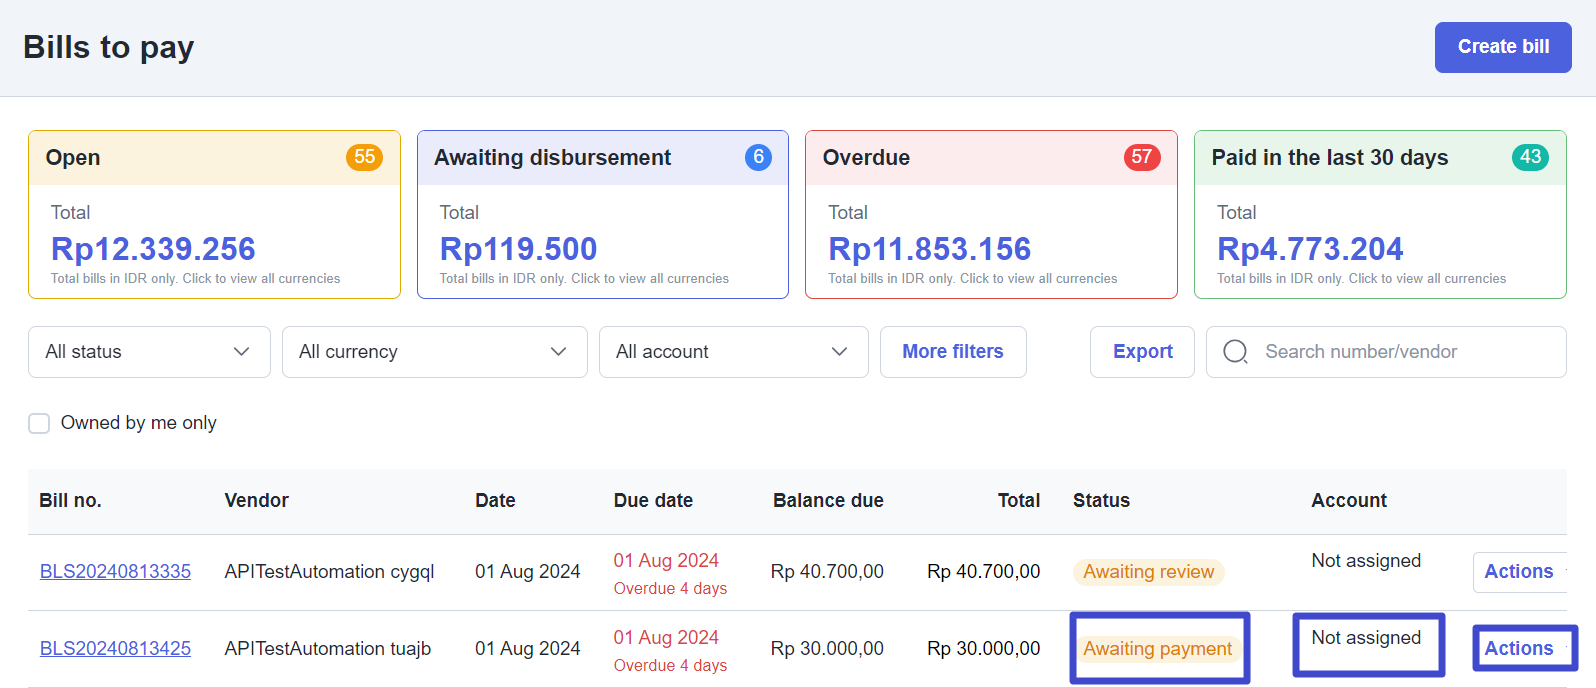Click the Paid badge showing 43
This screenshot has height=688, width=1596.
tap(1530, 157)
